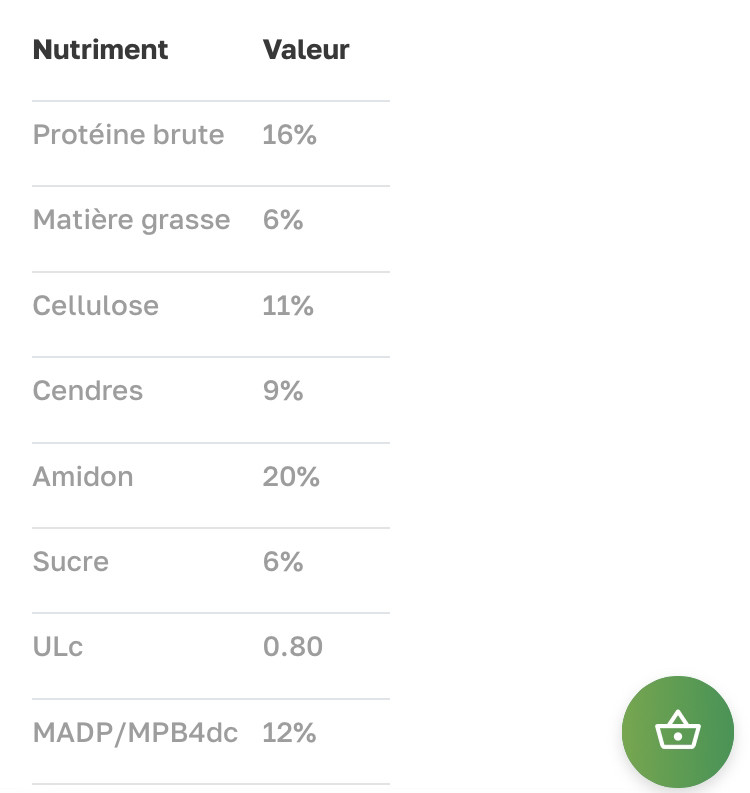Screen dimensions: 750x793
Task: Select the MADP/MPB4dc row label
Action: [135, 733]
